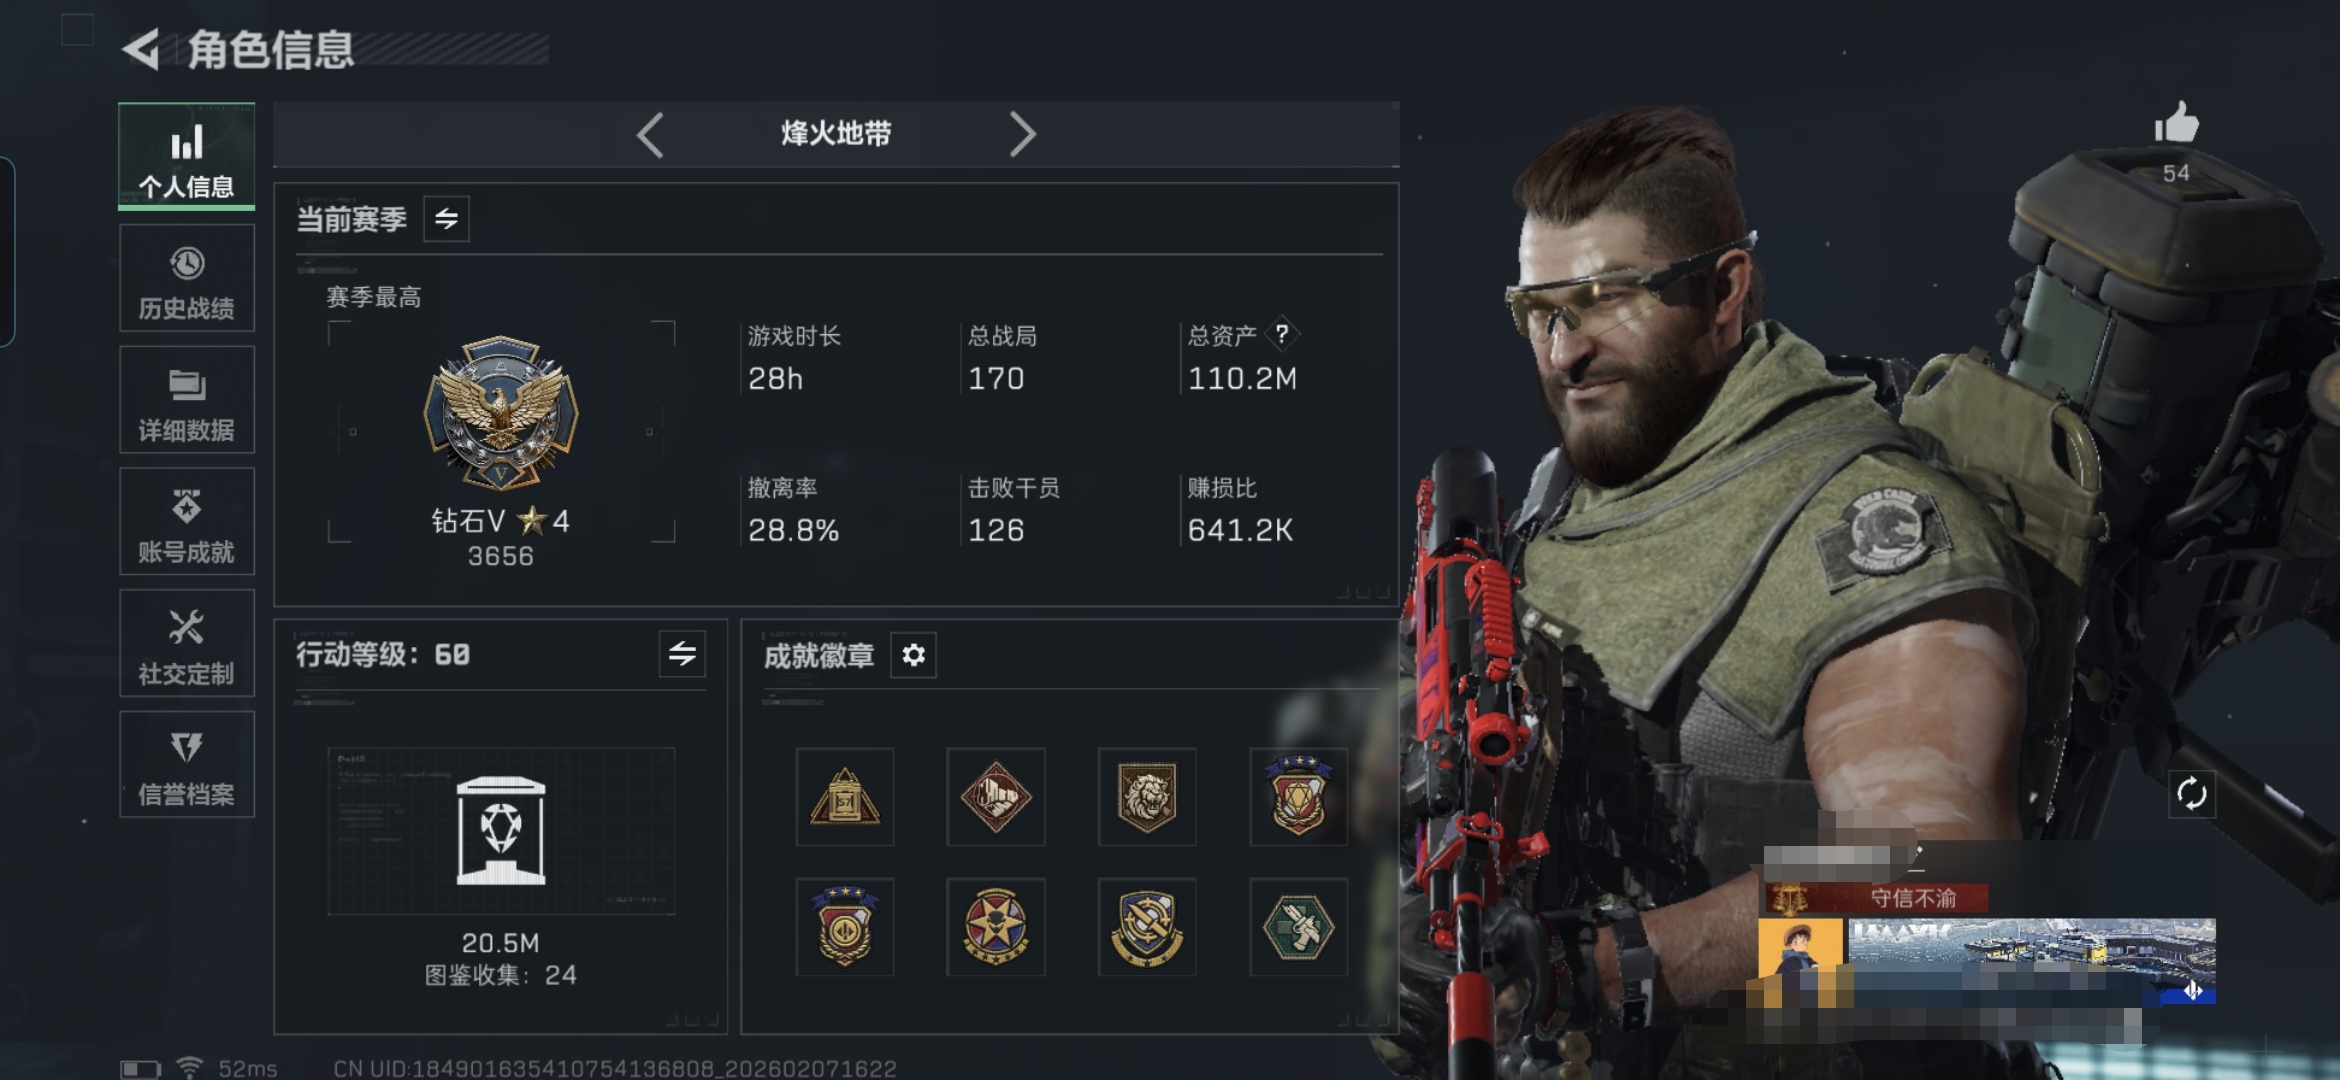
Task: Give a thumbs-up like to this profile
Action: [x=2176, y=124]
